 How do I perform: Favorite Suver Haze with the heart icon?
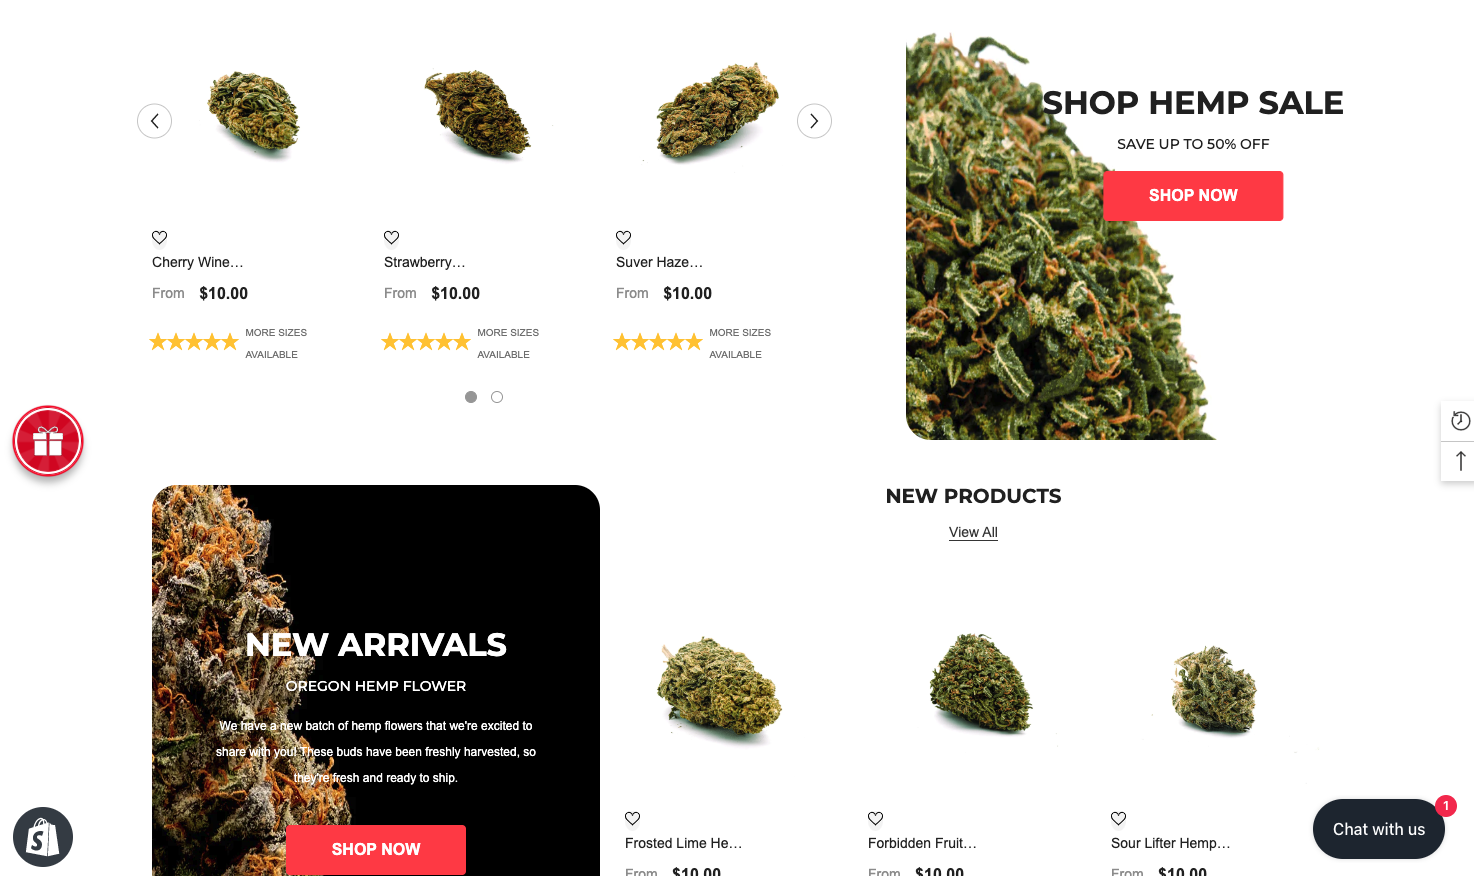click(623, 237)
